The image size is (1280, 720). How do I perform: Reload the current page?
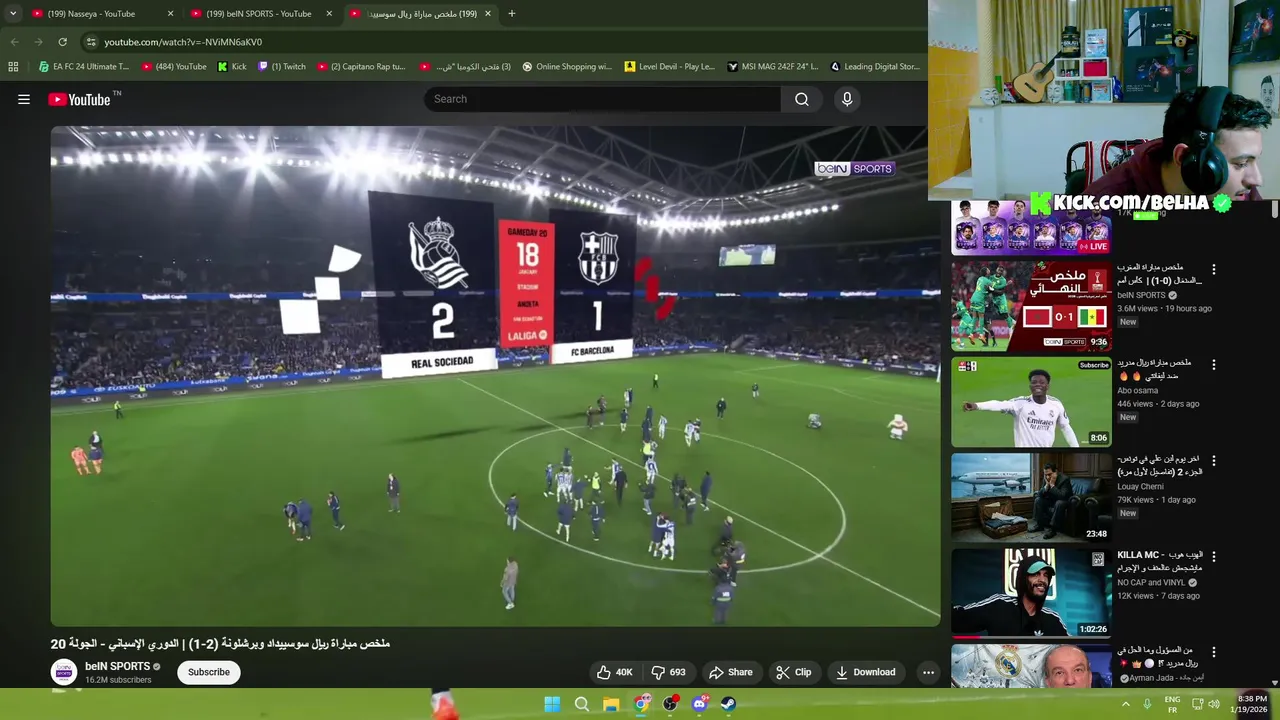point(62,42)
